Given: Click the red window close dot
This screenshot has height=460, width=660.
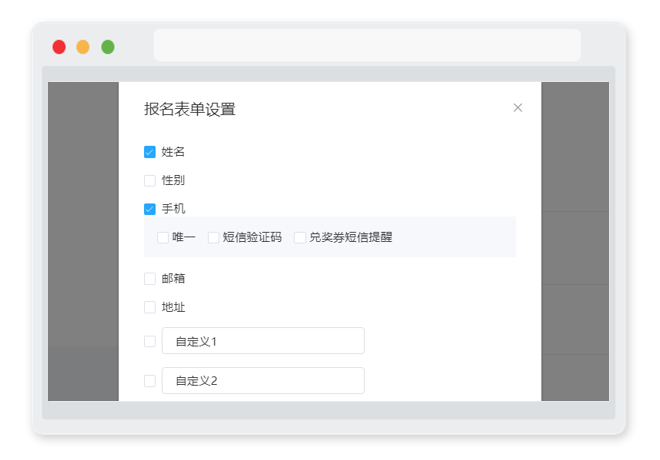Looking at the screenshot, I should (x=59, y=47).
